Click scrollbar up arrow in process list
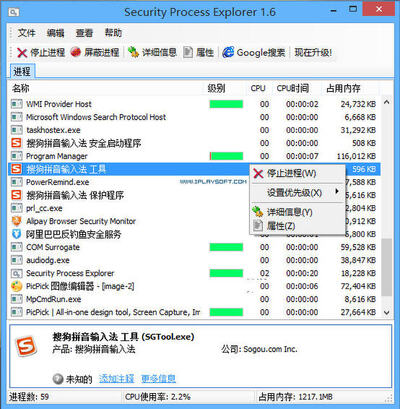Viewport: 400px width, 409px height. (x=387, y=102)
